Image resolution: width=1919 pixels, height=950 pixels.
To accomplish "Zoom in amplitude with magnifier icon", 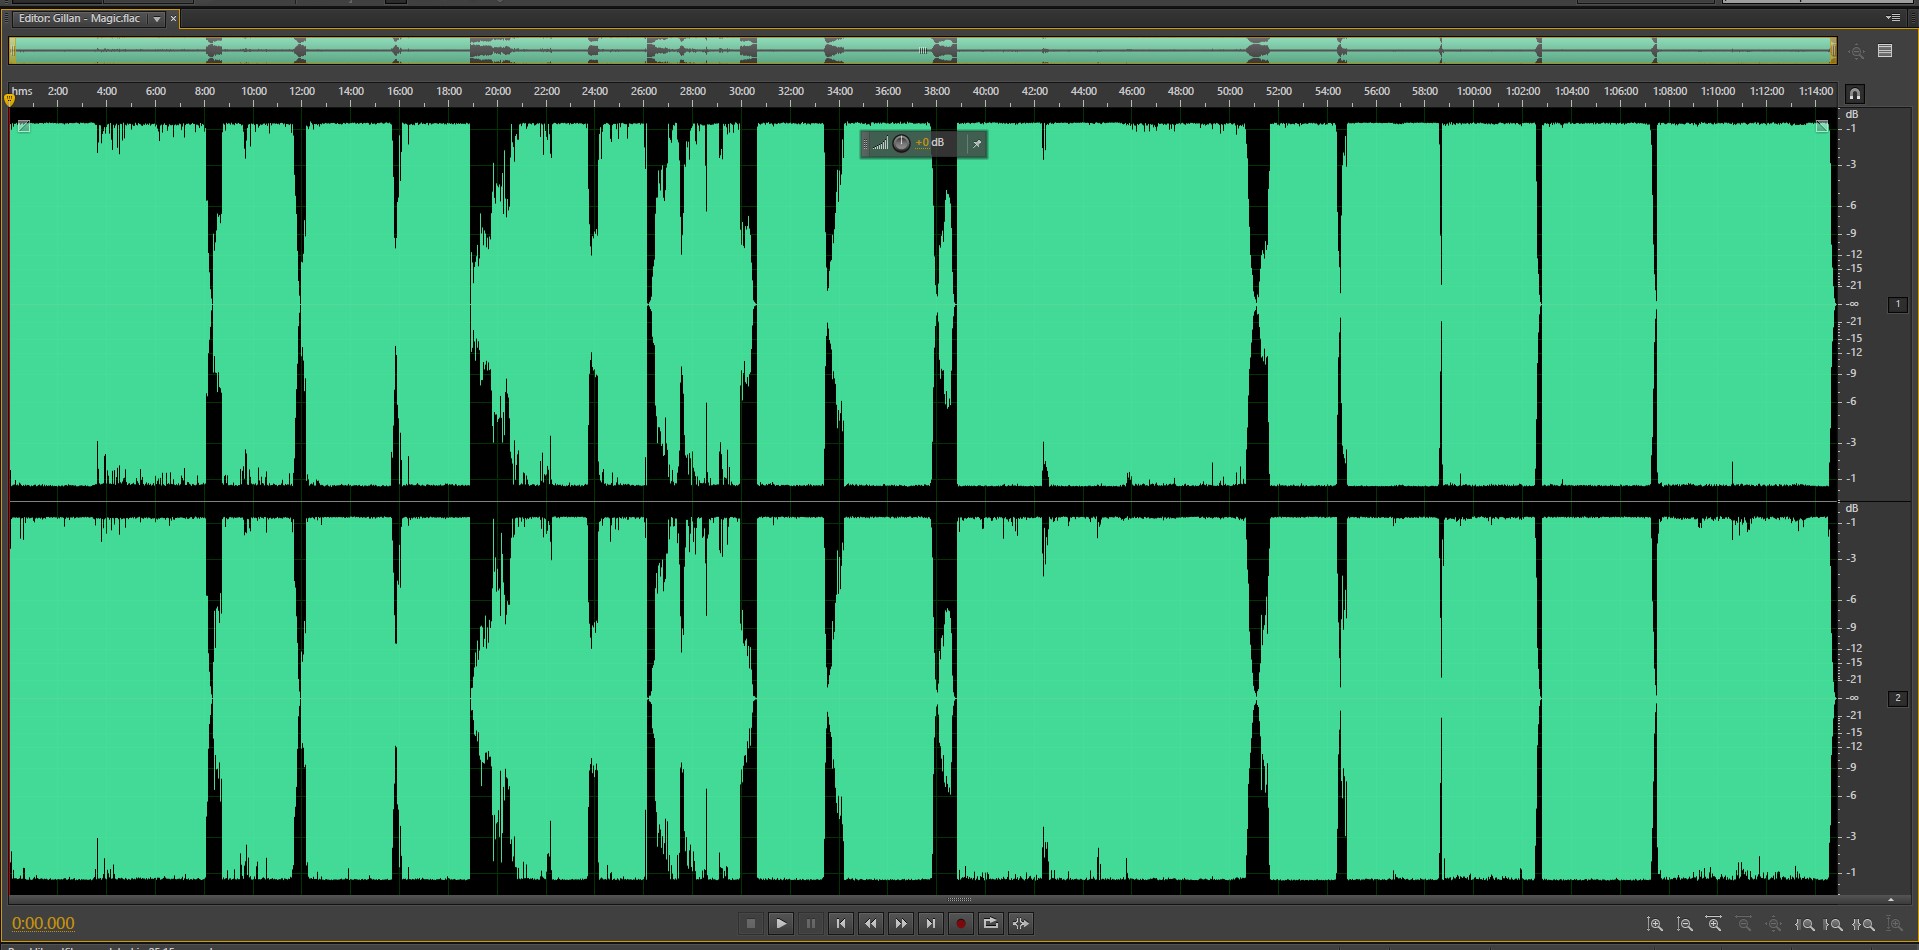I will [x=1655, y=924].
